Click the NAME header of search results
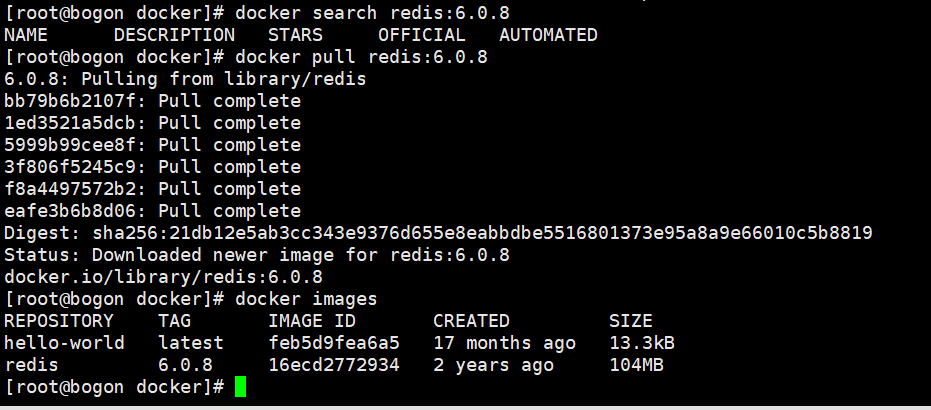This screenshot has width=931, height=410. coord(26,35)
